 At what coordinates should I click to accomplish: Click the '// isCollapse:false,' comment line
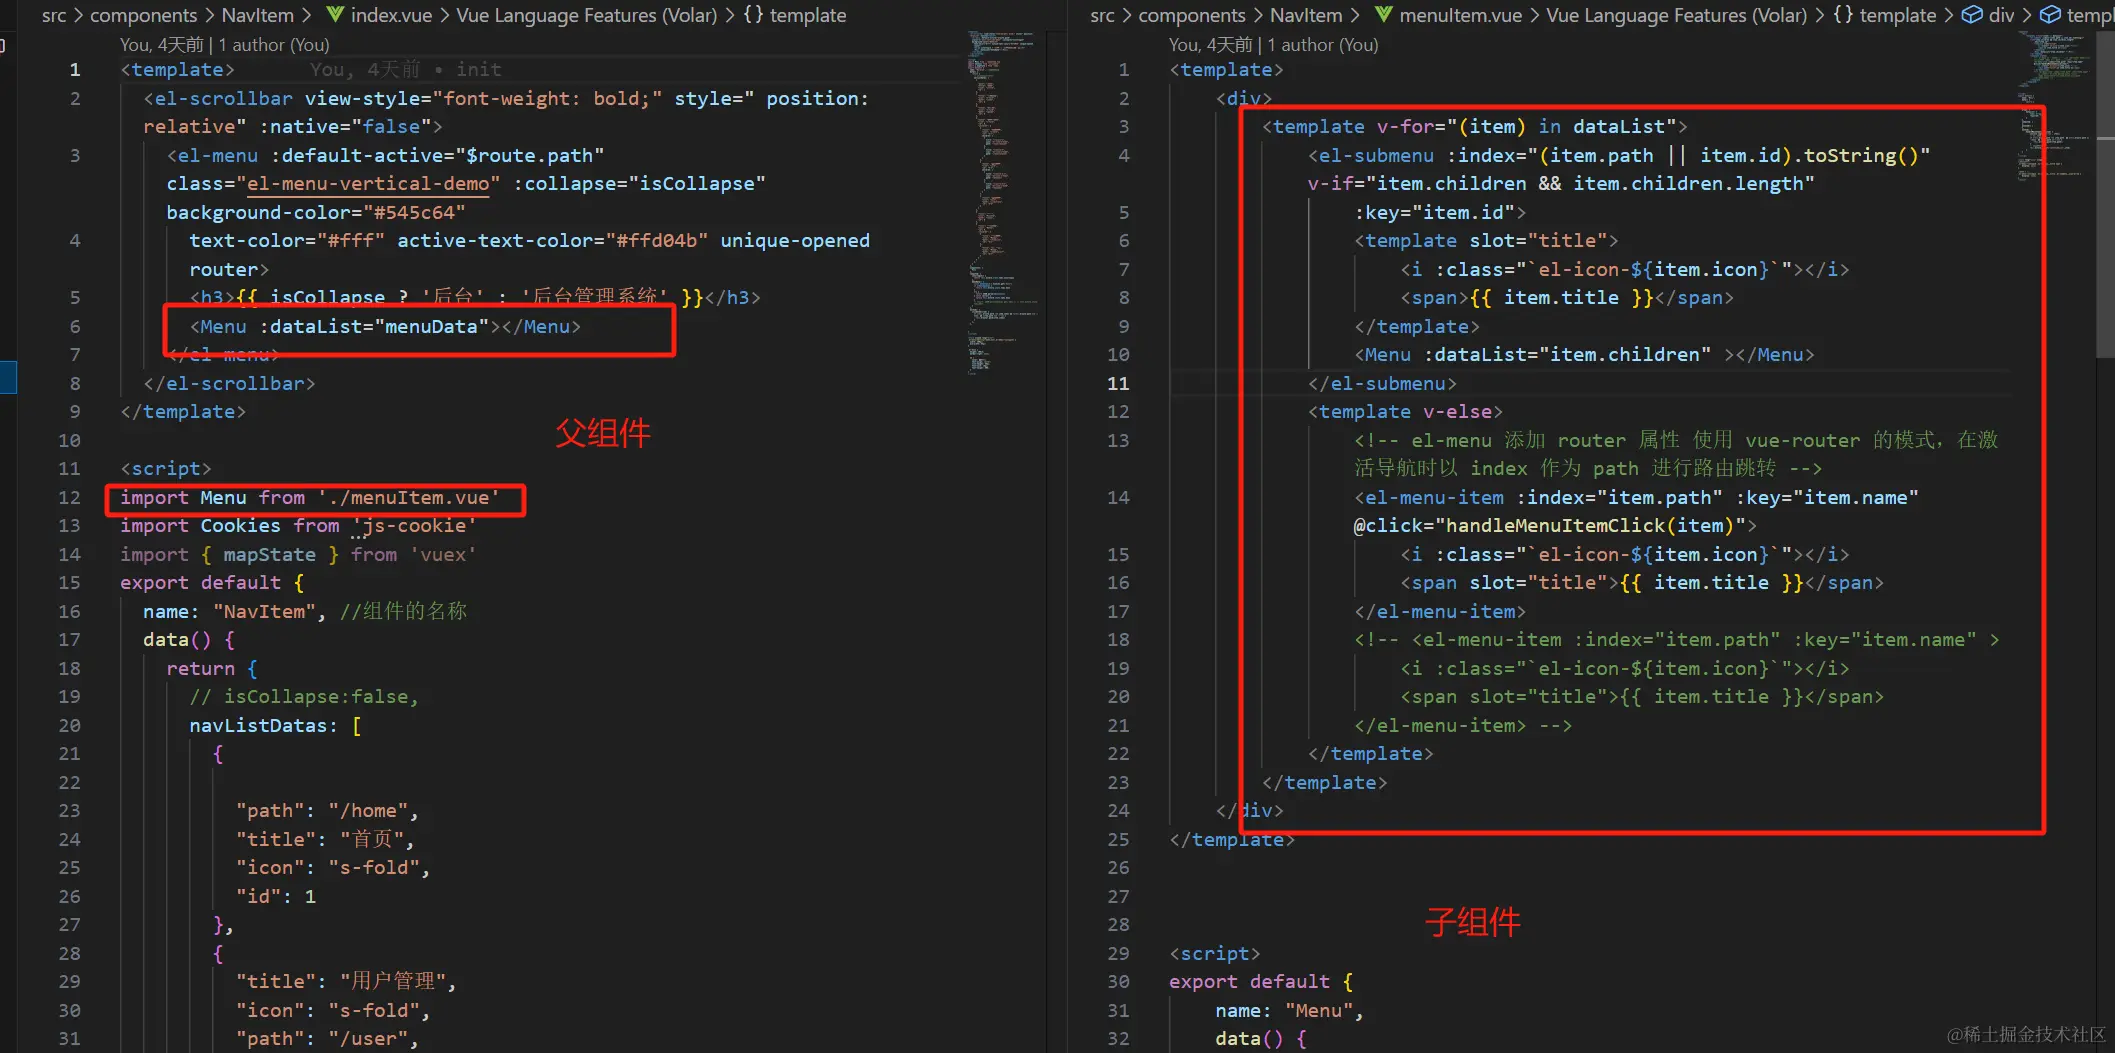(x=304, y=697)
